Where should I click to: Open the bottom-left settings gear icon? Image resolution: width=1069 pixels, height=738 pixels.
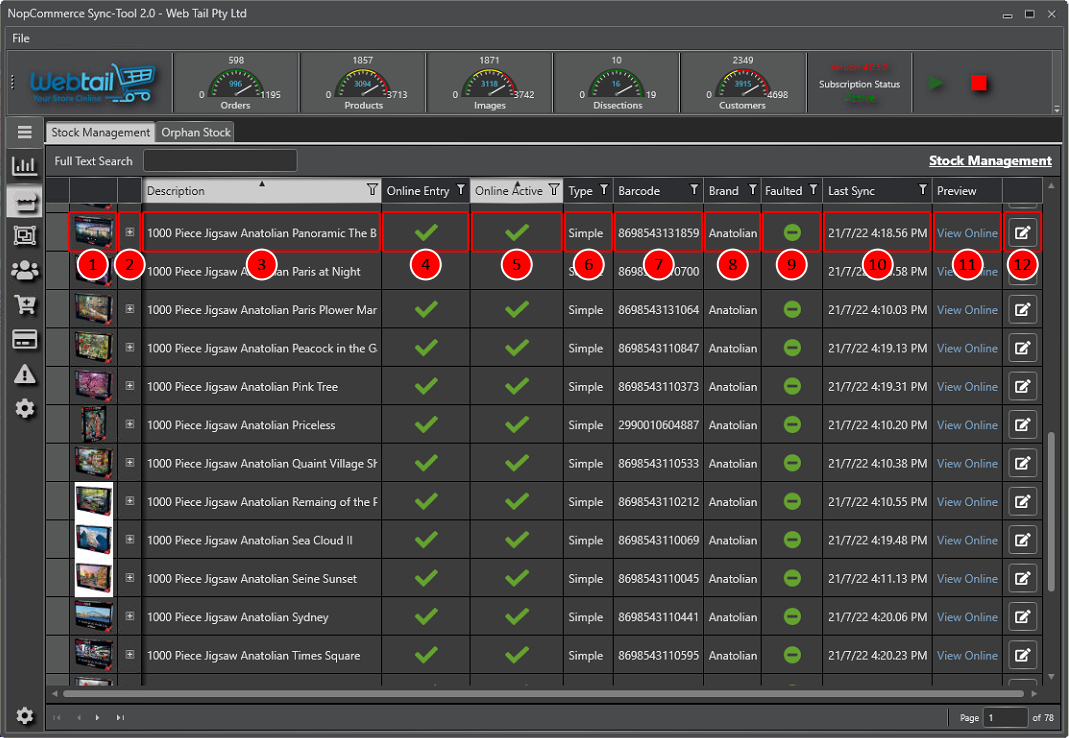[x=25, y=716]
